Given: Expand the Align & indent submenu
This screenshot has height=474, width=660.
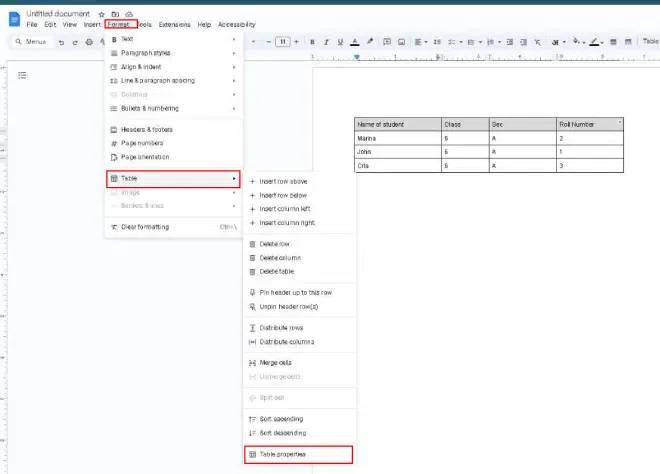Looking at the screenshot, I should (x=173, y=67).
